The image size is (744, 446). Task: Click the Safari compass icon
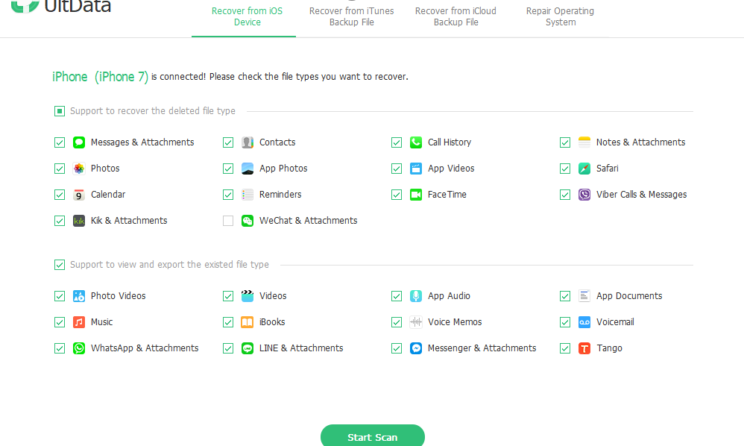584,168
